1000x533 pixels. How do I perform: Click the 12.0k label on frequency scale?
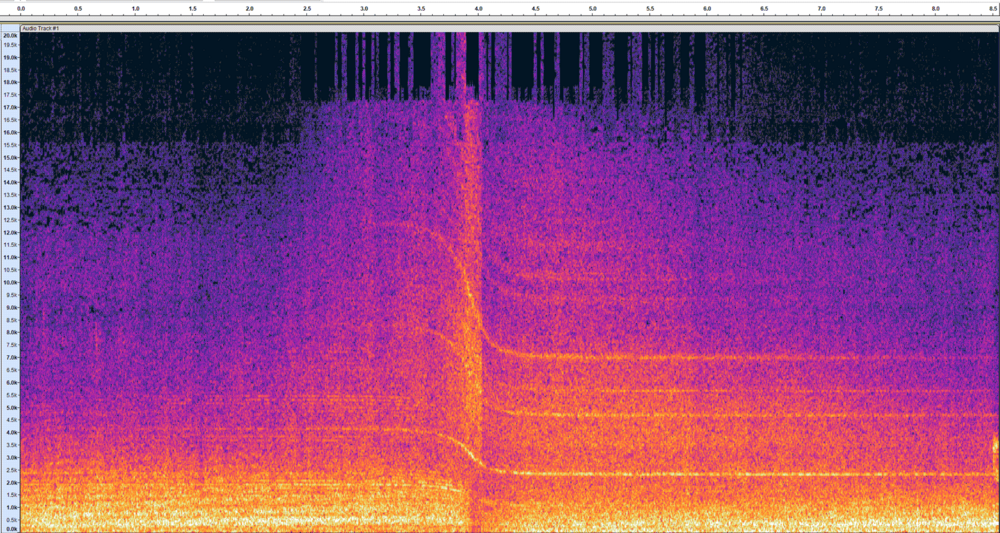10,232
